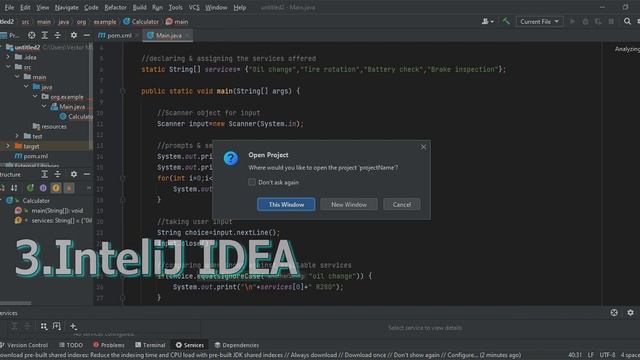Open Structure panel settings gear
Image resolution: width=640 pixels, height=360 pixels.
point(73,174)
